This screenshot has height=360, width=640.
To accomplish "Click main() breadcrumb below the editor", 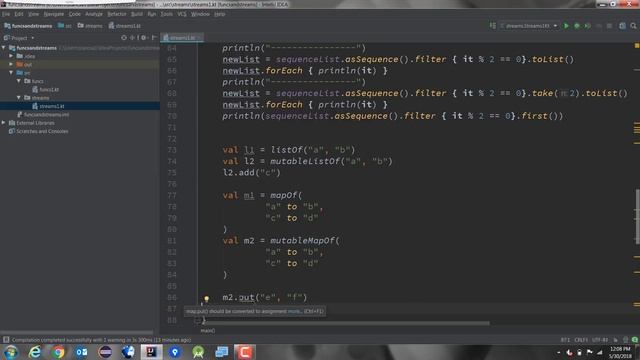I will point(208,331).
